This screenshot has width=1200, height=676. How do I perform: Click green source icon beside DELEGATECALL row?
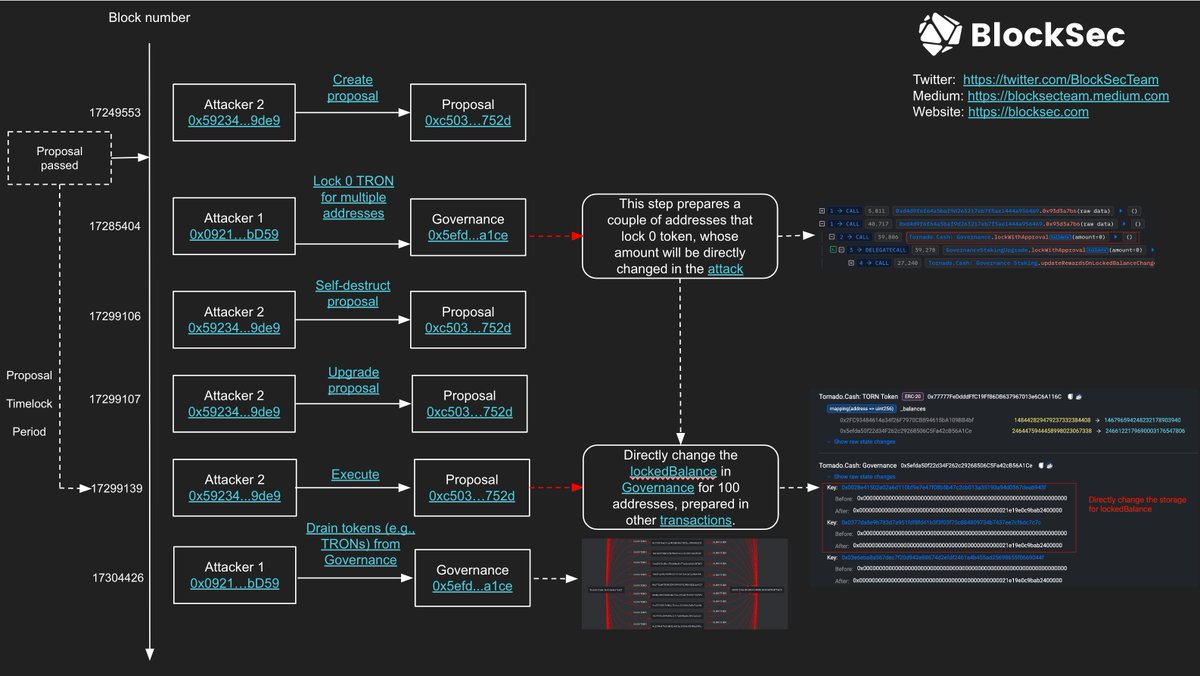coord(833,250)
